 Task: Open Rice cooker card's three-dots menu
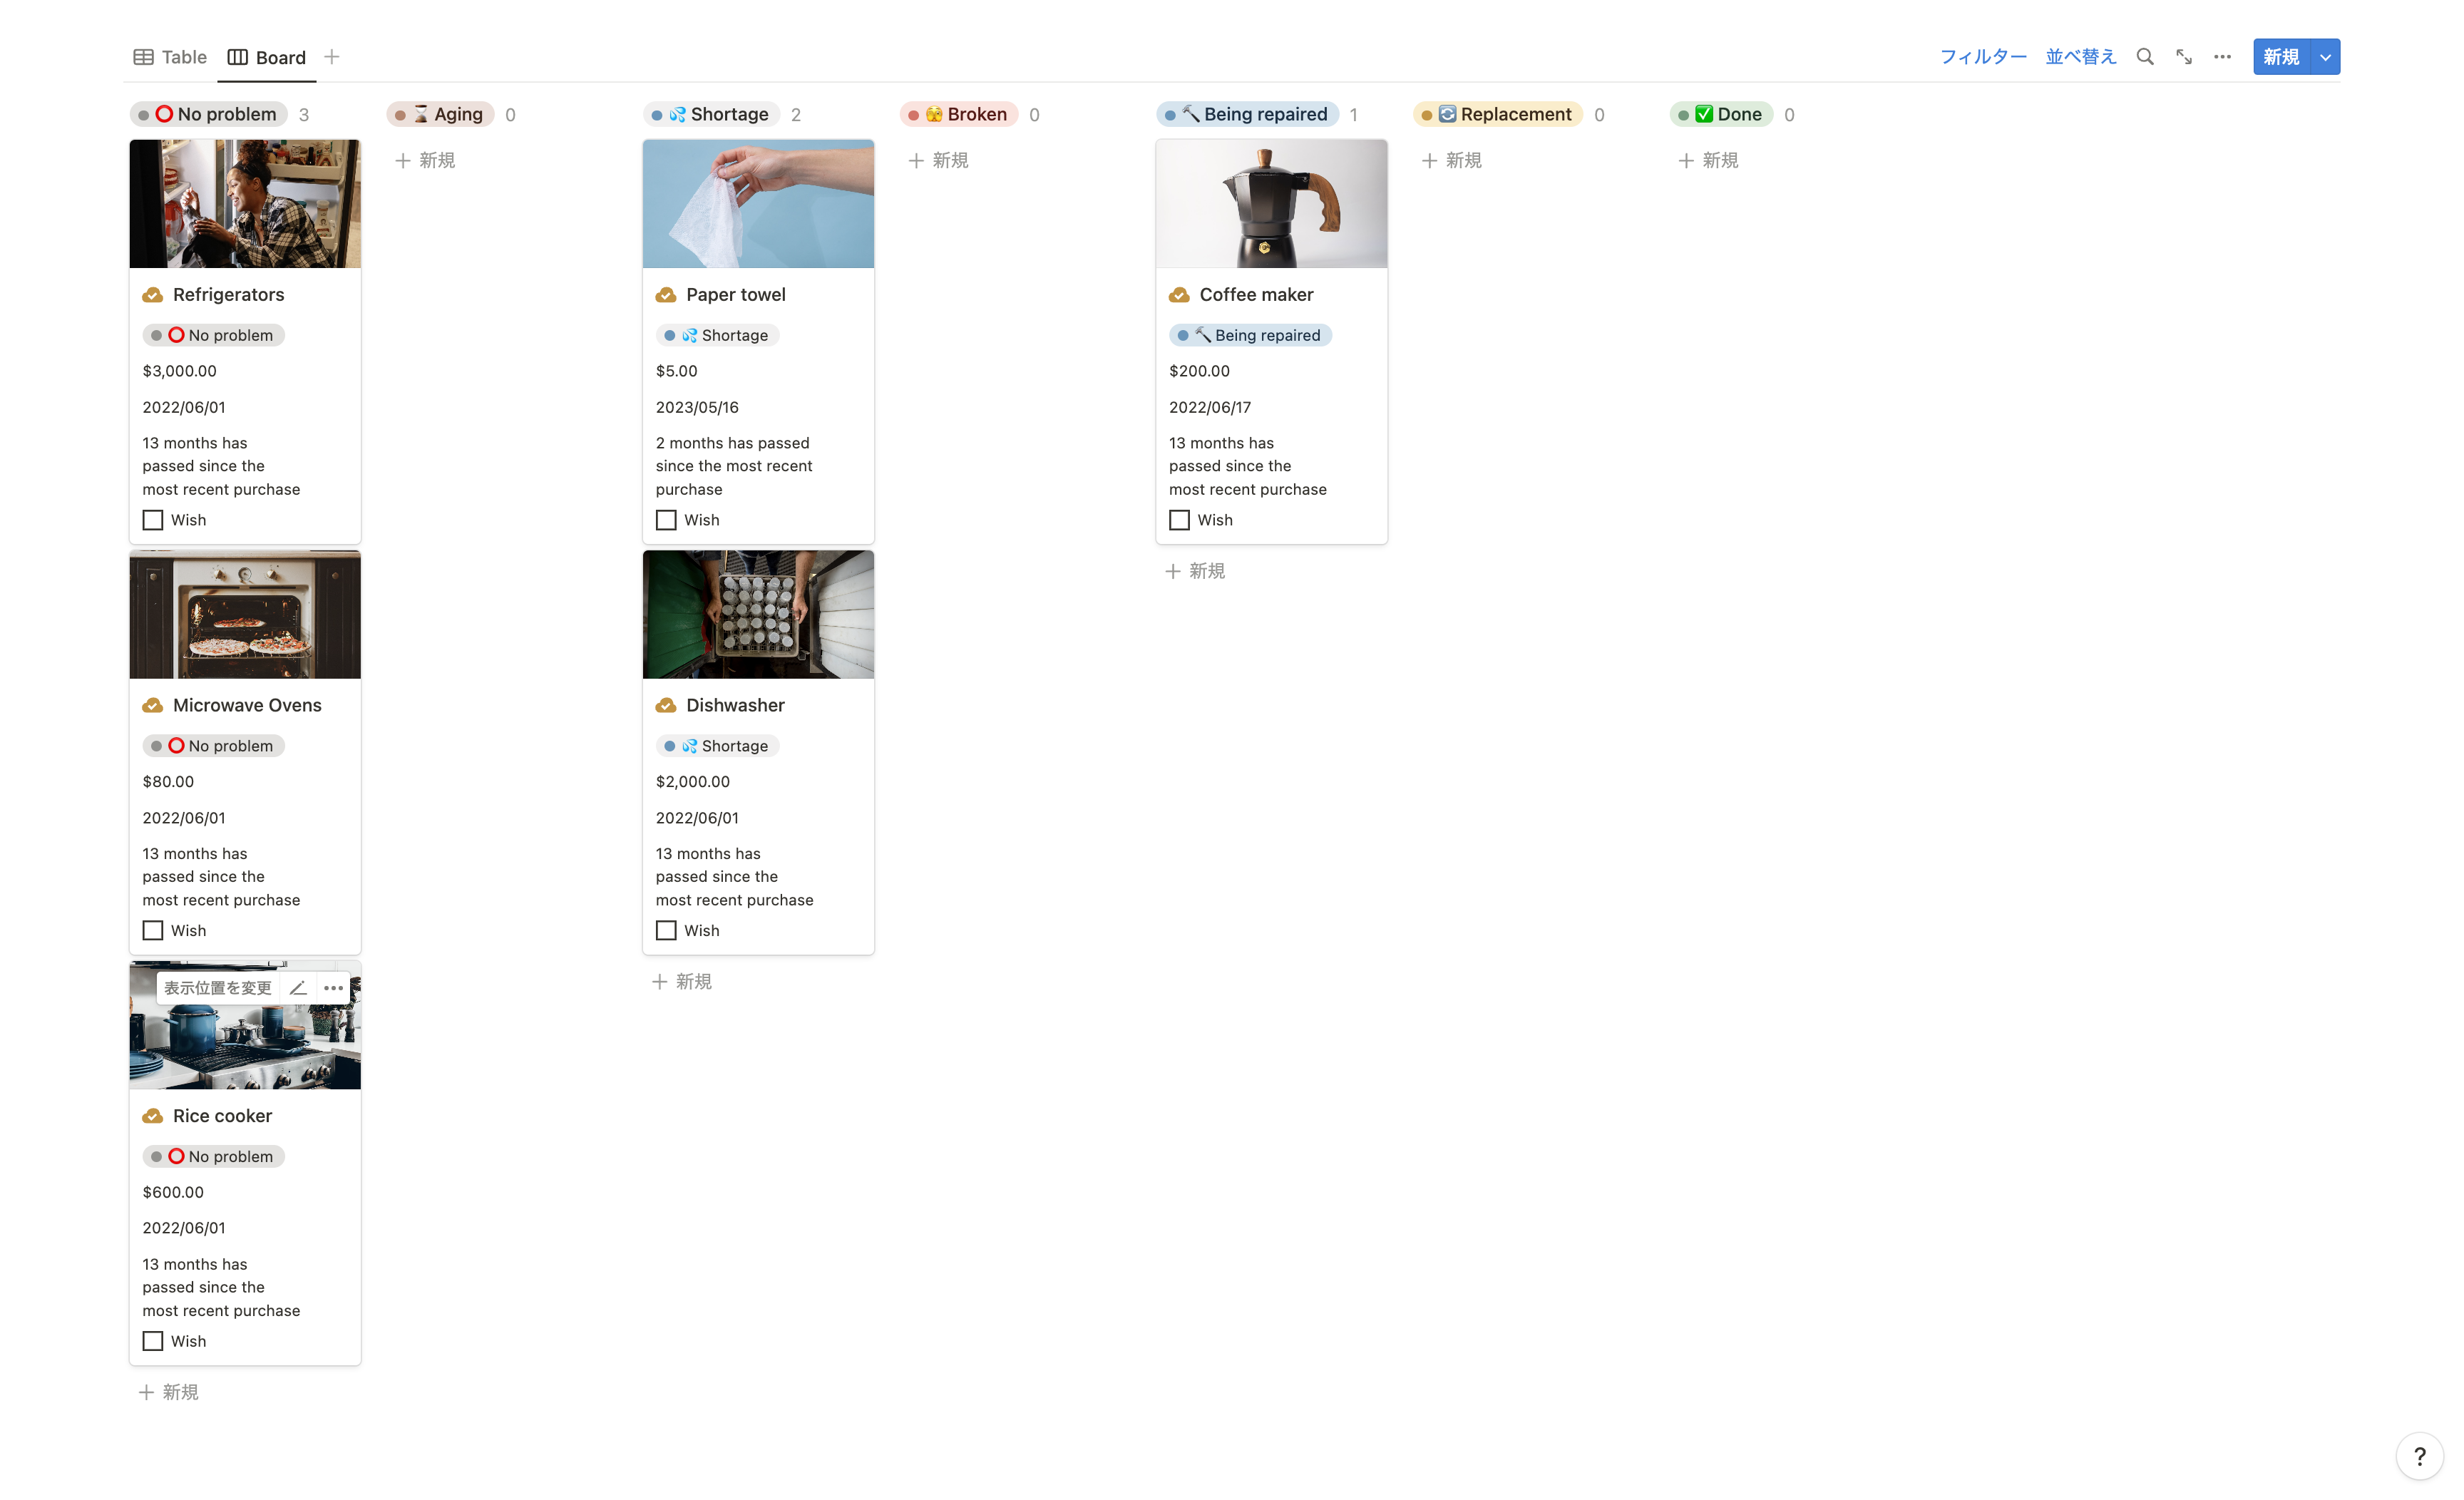[333, 988]
